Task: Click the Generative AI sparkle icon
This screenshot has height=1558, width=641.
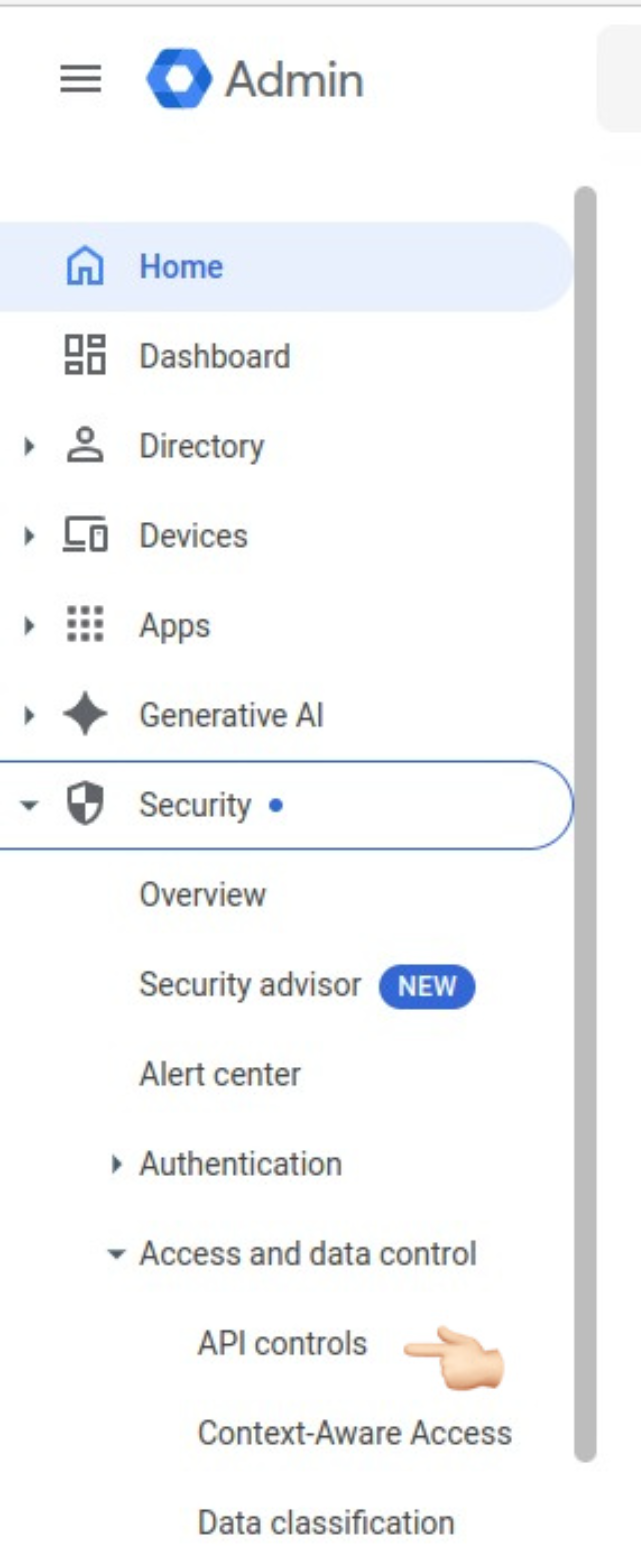Action: [x=85, y=716]
